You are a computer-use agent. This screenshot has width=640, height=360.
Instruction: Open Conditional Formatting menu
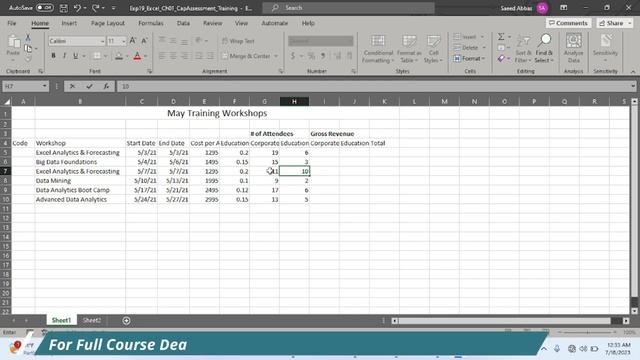[378, 49]
